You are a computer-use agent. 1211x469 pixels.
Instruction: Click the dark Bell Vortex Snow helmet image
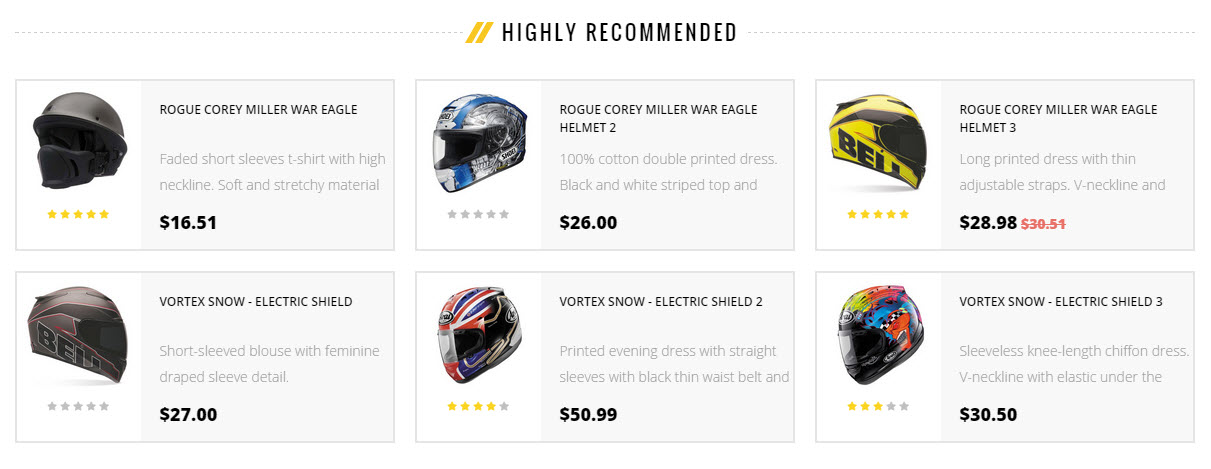coord(78,335)
